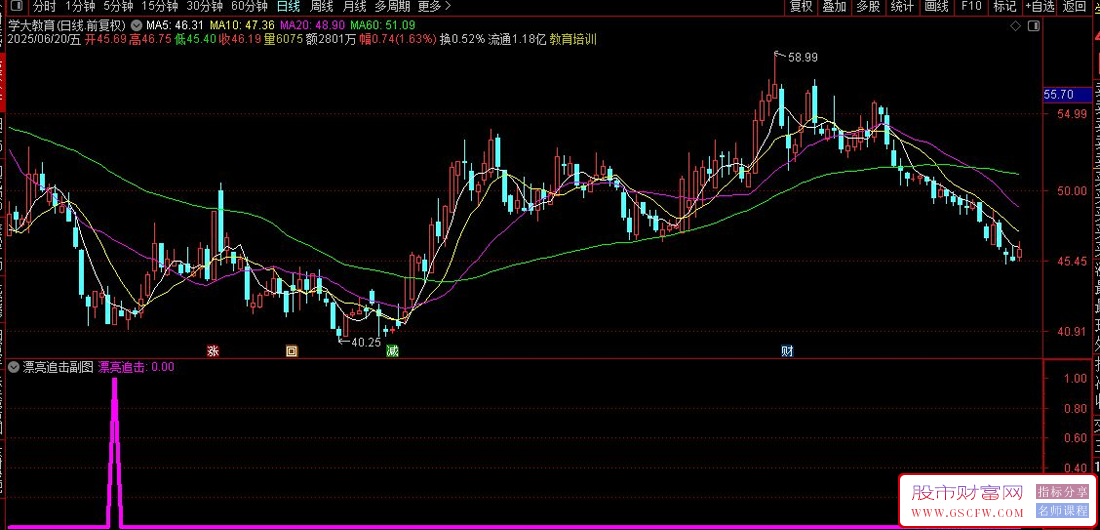Toggle the right side panel icon
The height and width of the screenshot is (530, 1100).
click(x=1033, y=26)
